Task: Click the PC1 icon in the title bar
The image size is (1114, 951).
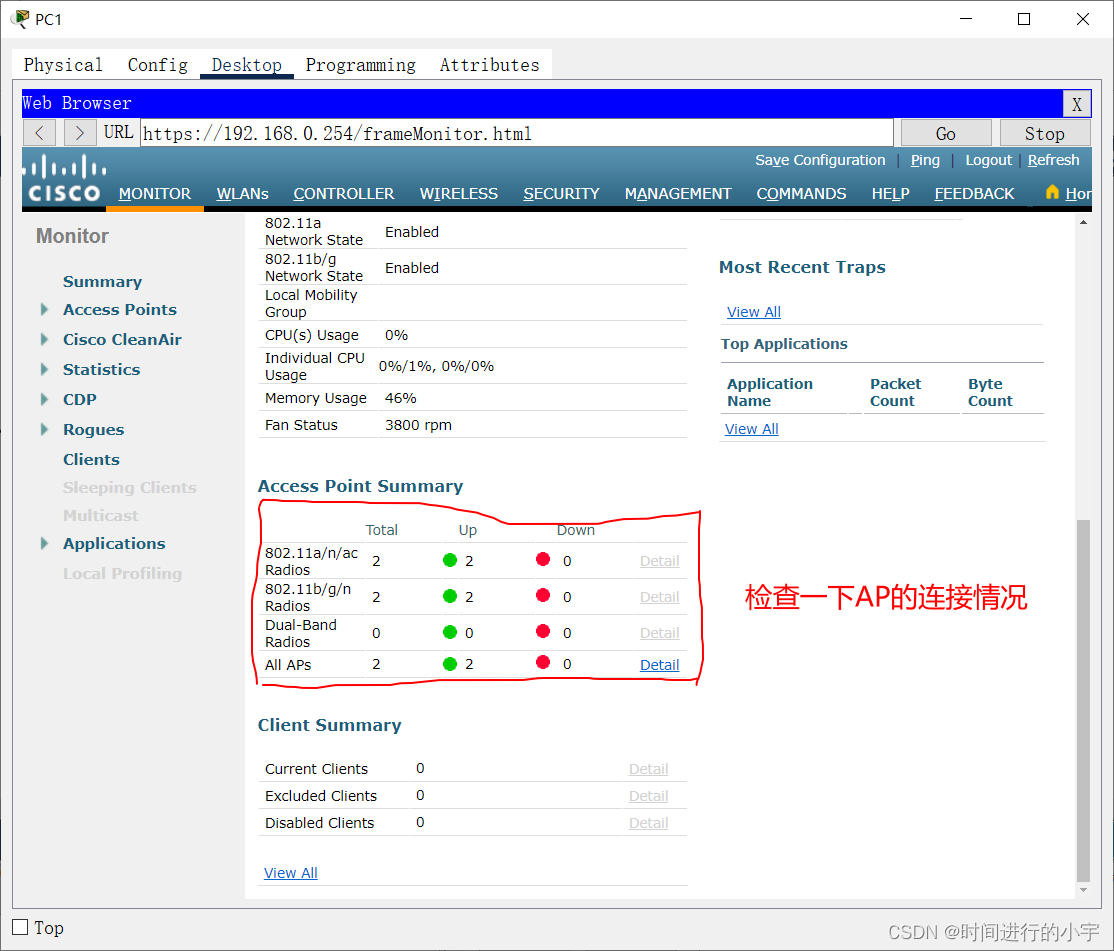Action: click(x=18, y=18)
